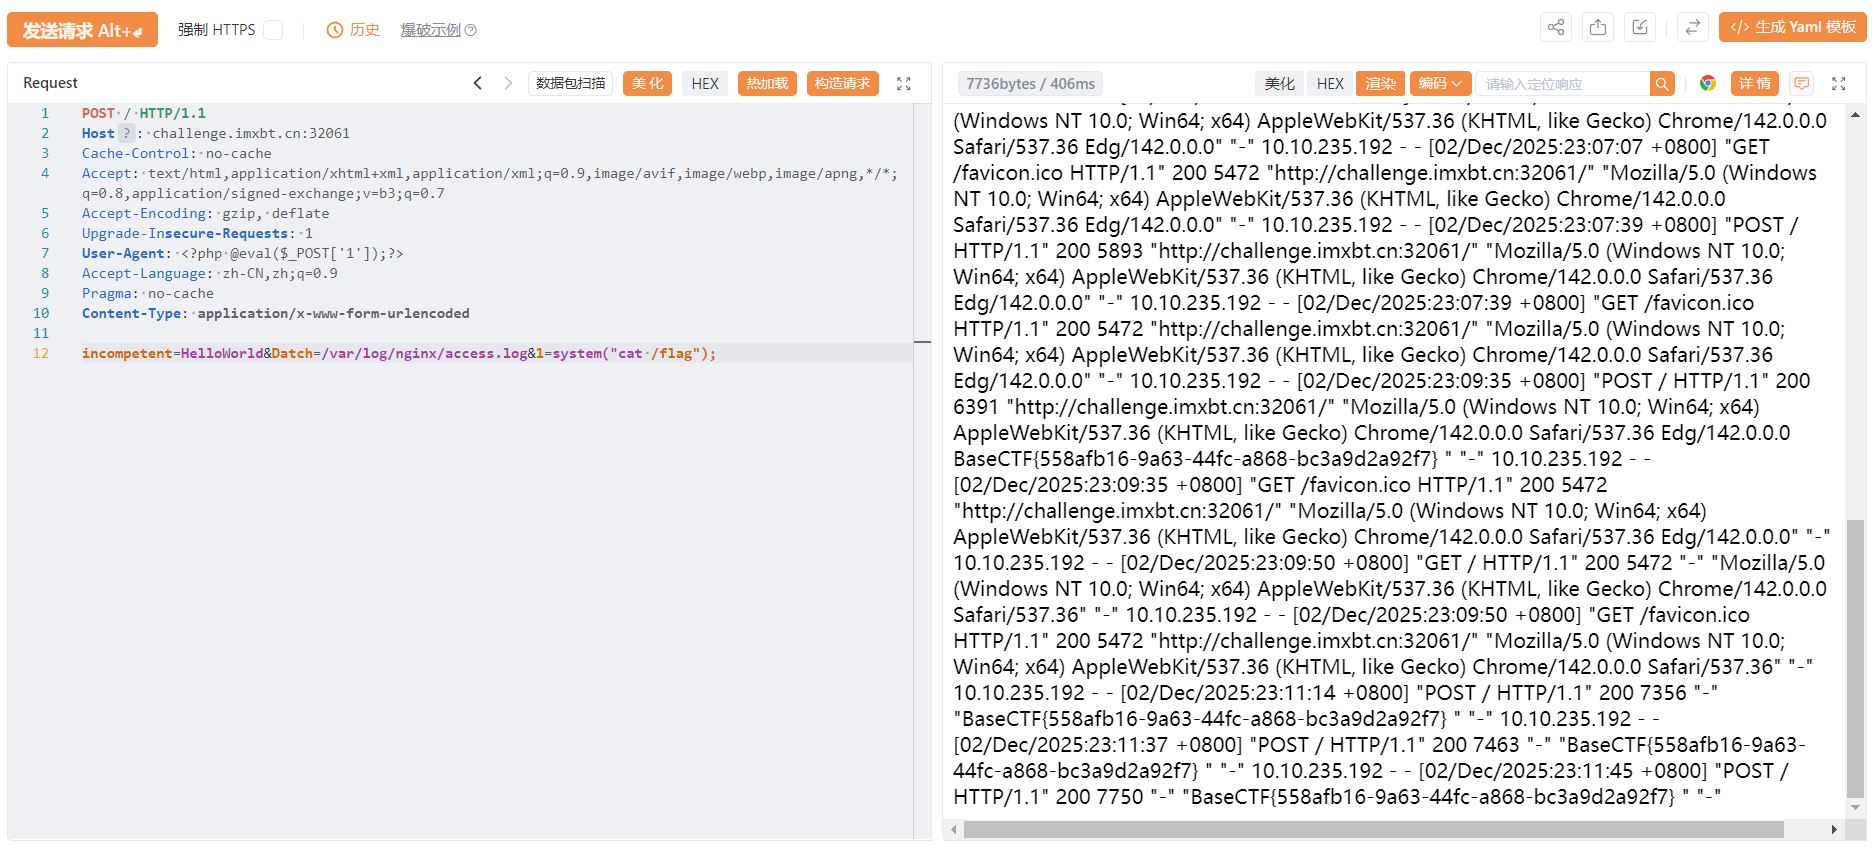Toggle HEX view in response panel
Image resolution: width=1874 pixels, height=846 pixels.
1330,84
